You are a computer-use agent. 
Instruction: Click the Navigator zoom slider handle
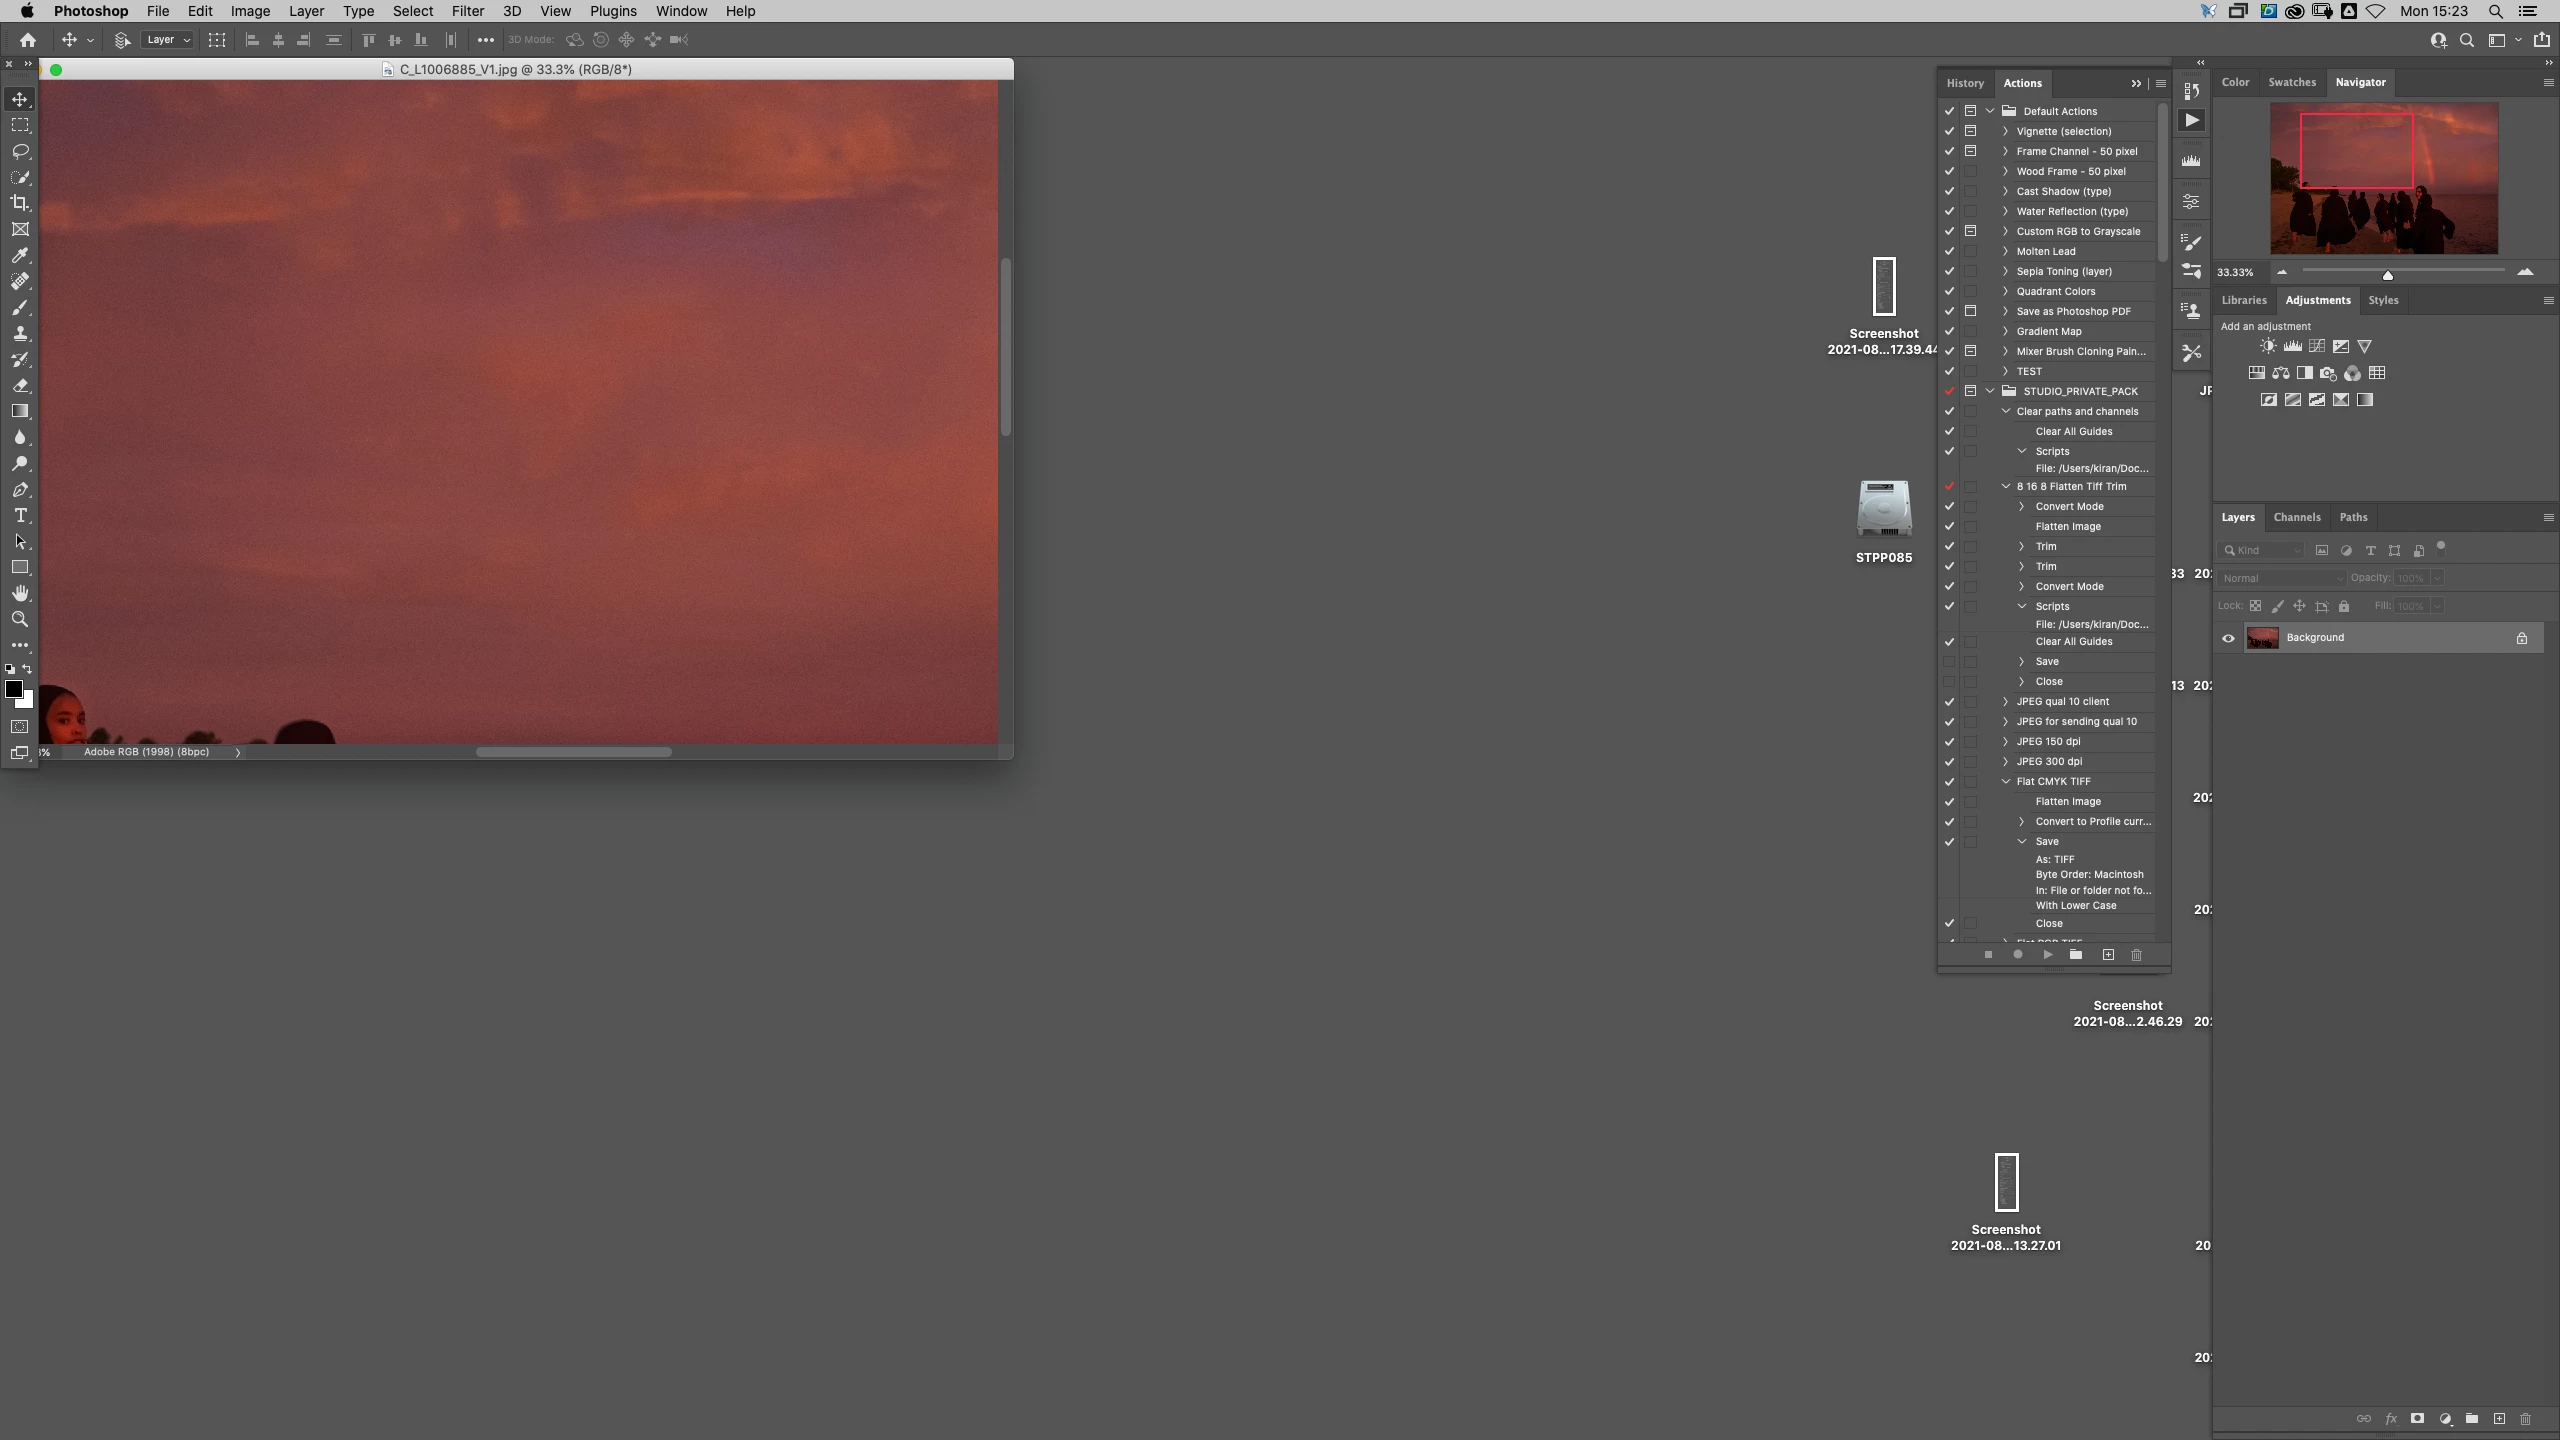click(2387, 275)
